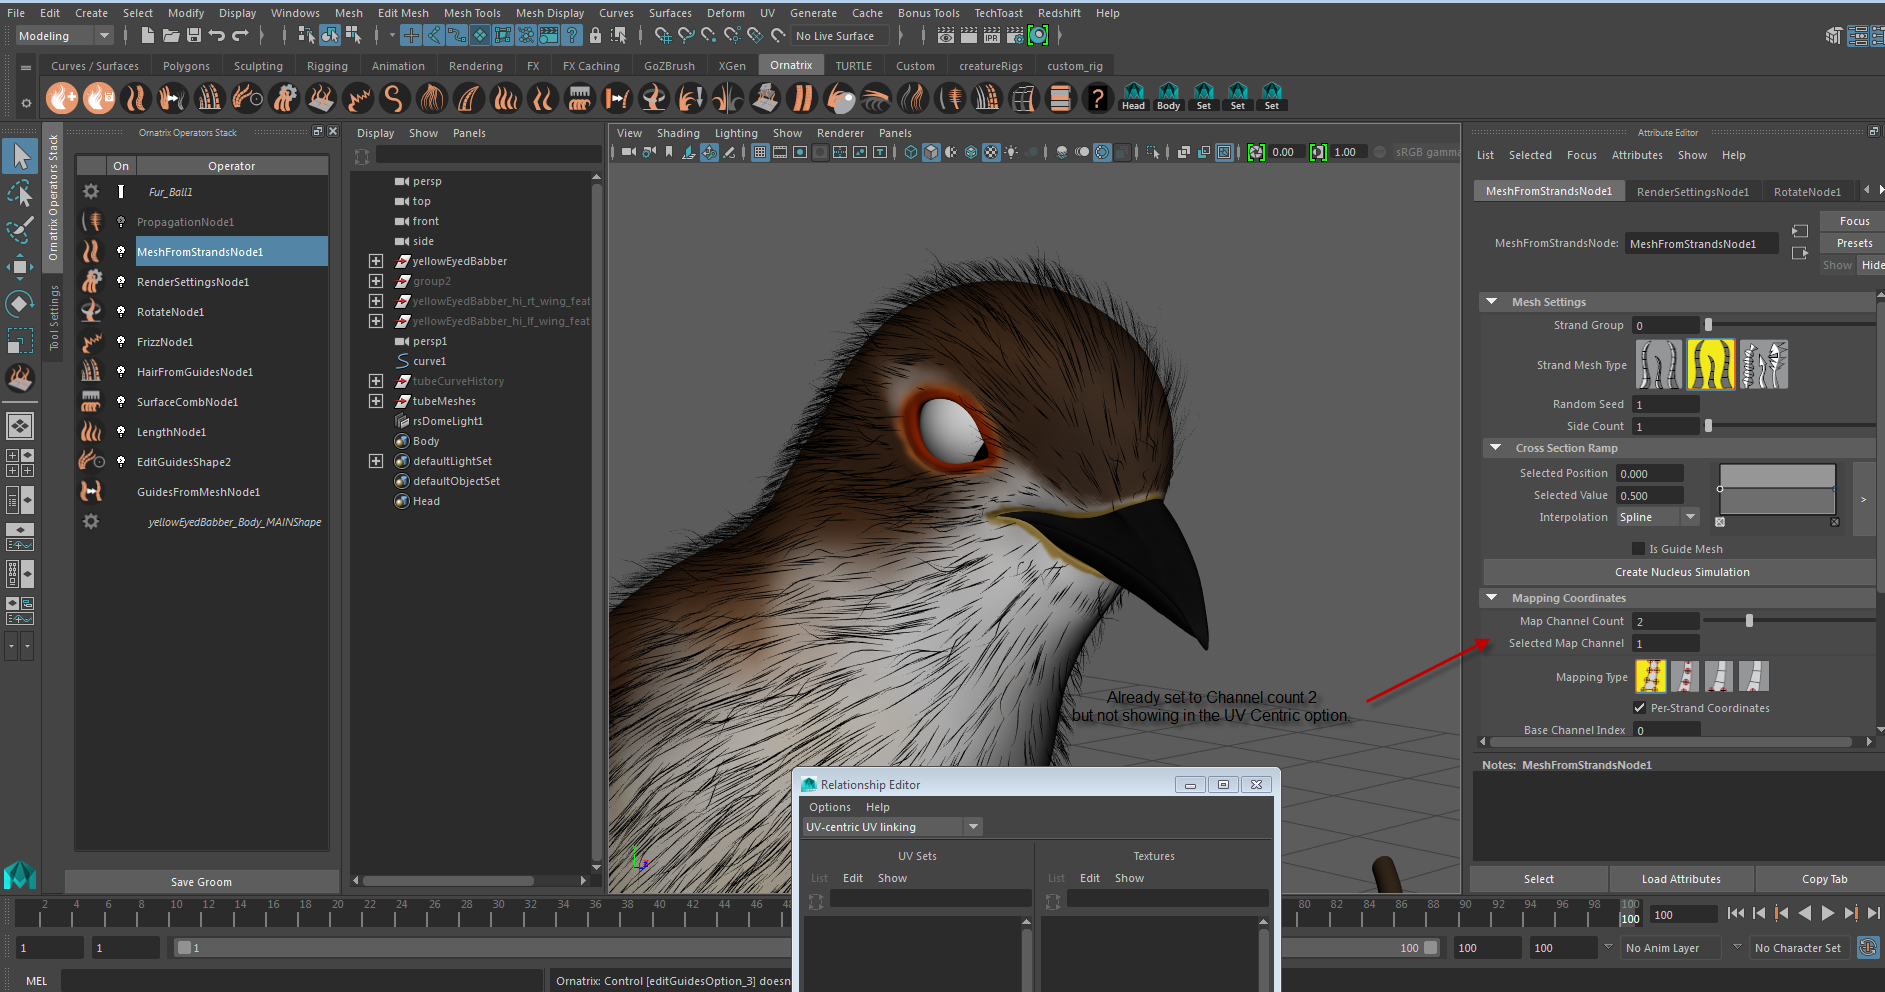The image size is (1885, 992).
Task: Pick the first Mapping Type icon
Action: pyautogui.click(x=1650, y=677)
